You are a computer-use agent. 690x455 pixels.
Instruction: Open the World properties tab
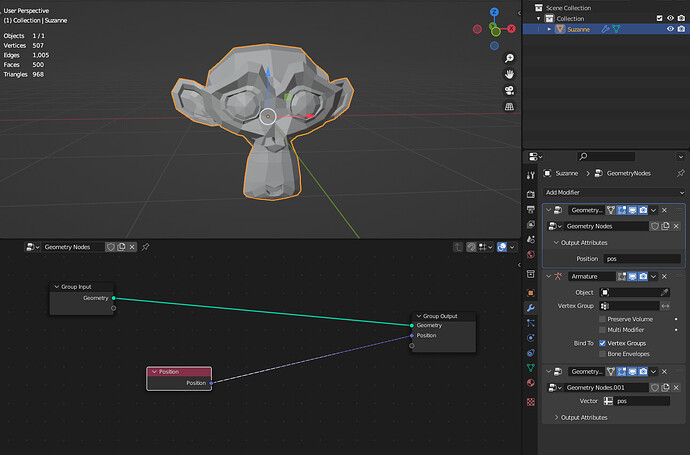click(x=531, y=254)
